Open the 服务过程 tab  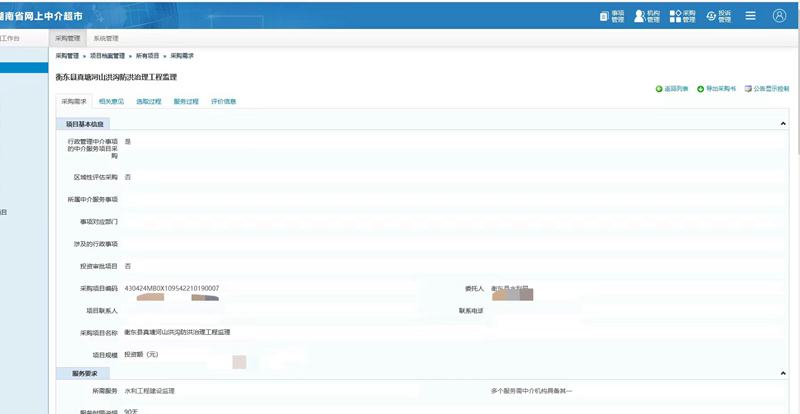[186, 102]
